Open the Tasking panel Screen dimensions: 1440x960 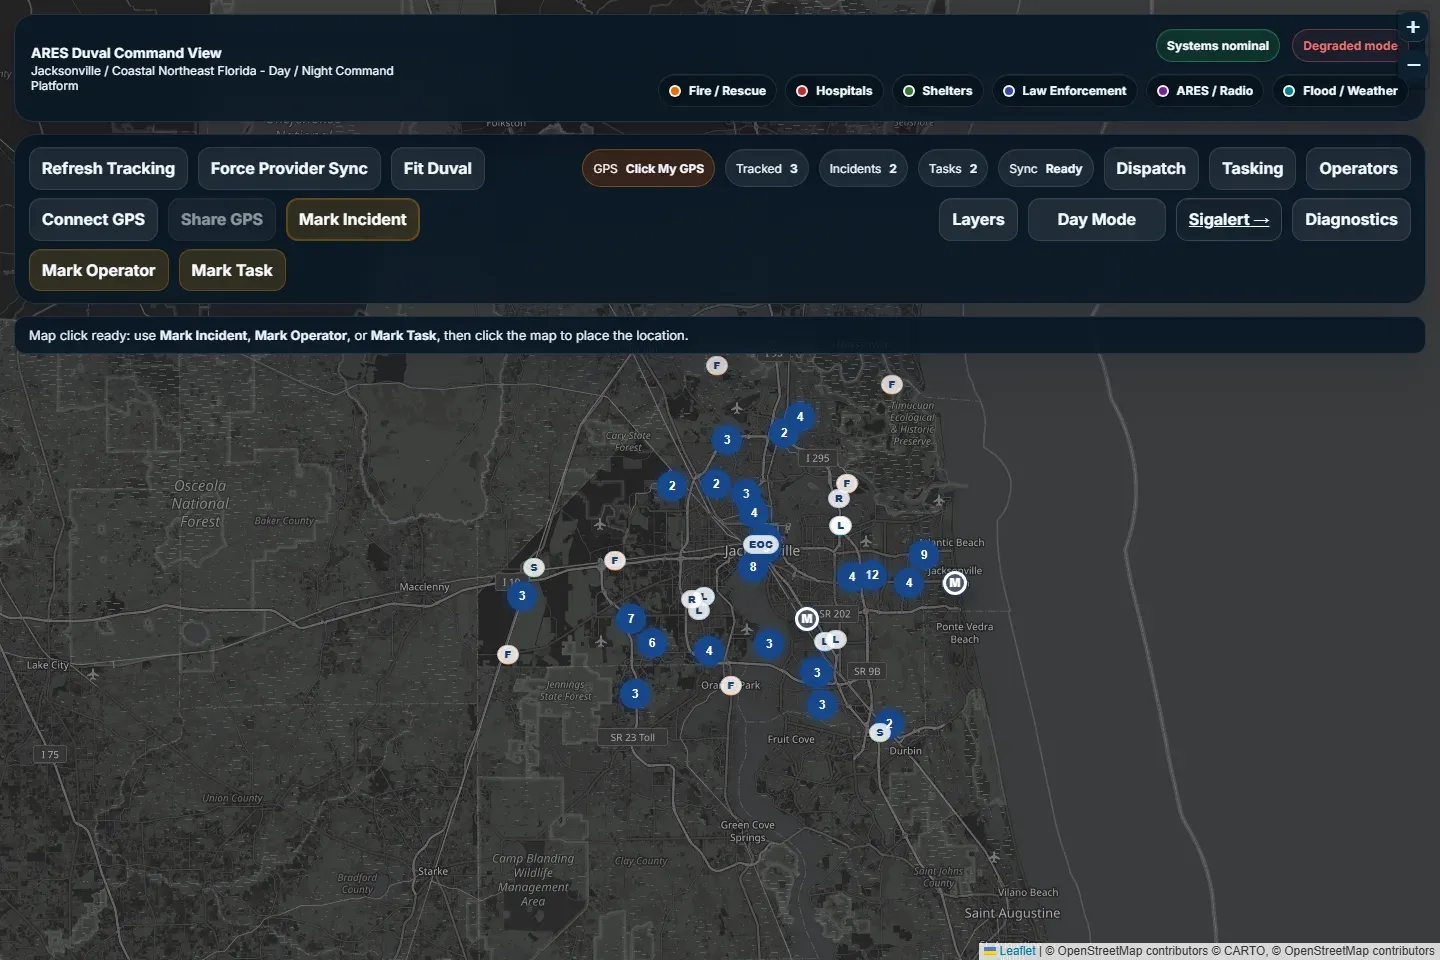tap(1252, 169)
